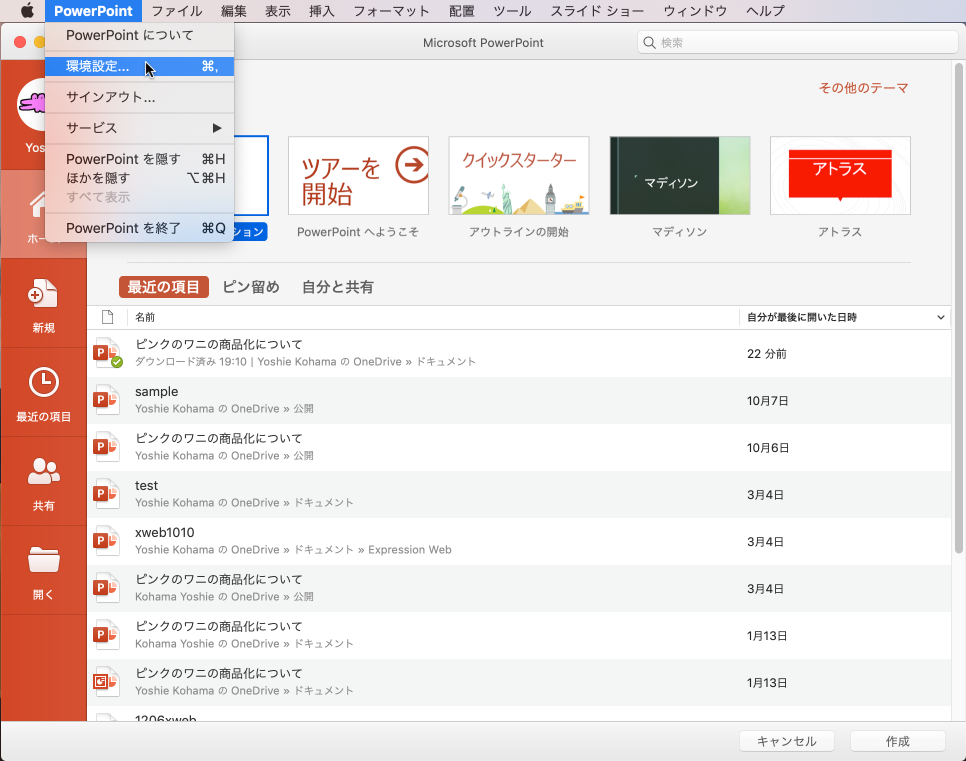The width and height of the screenshot is (966, 761).
Task: Open the ツール menu
Action: click(512, 10)
